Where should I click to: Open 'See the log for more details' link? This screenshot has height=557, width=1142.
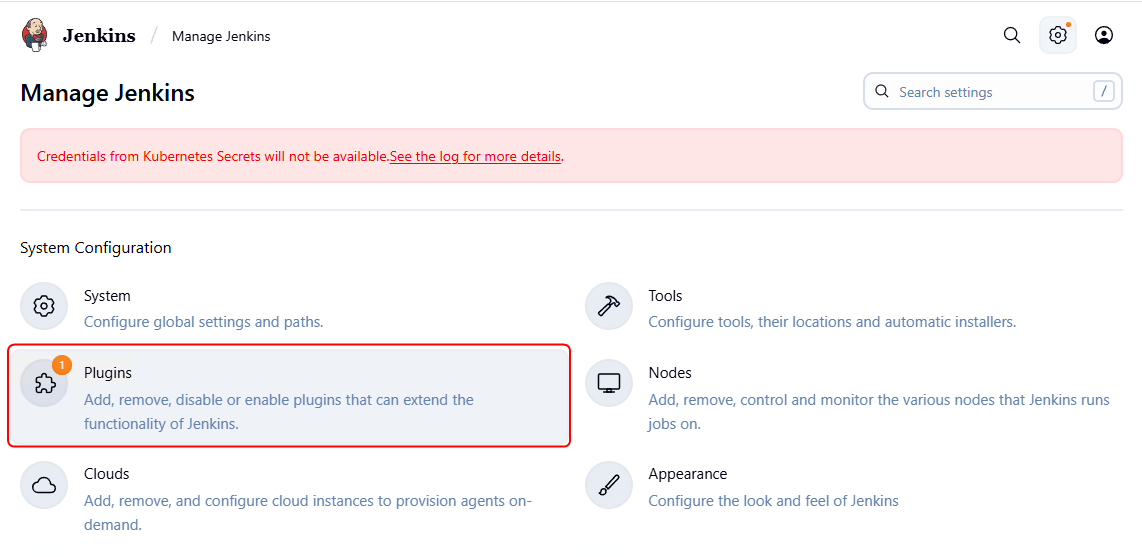(x=475, y=156)
